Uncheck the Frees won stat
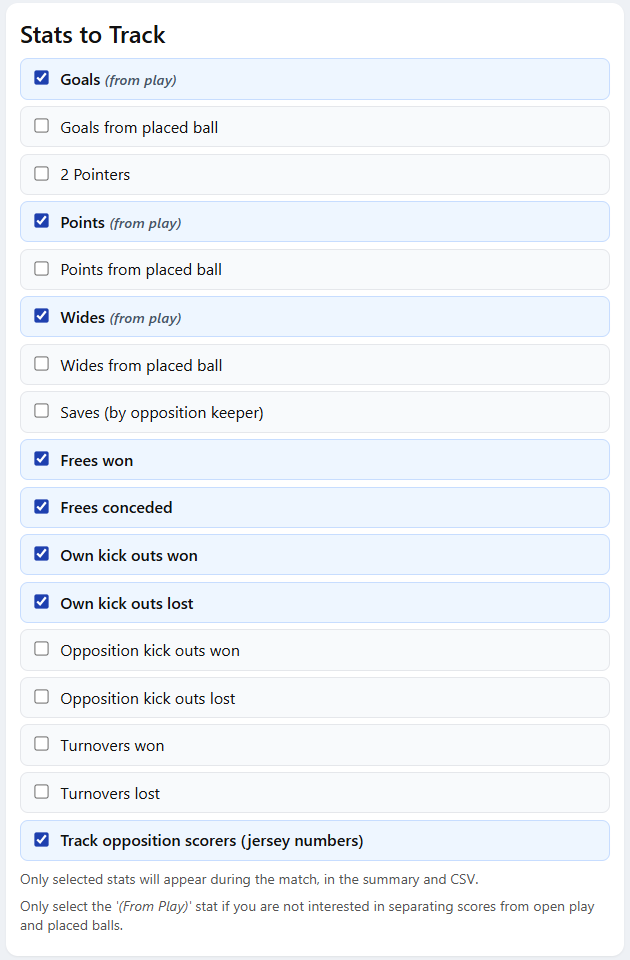The image size is (630, 960). pyautogui.click(x=41, y=459)
